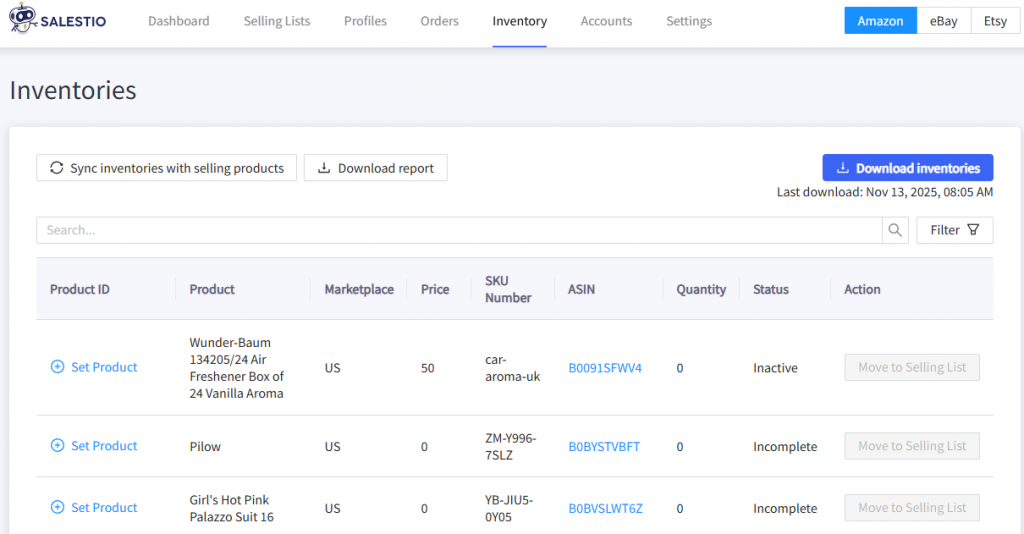The height and width of the screenshot is (534, 1024).
Task: Click plus icon for Wunder-Baum row
Action: pyautogui.click(x=57, y=367)
